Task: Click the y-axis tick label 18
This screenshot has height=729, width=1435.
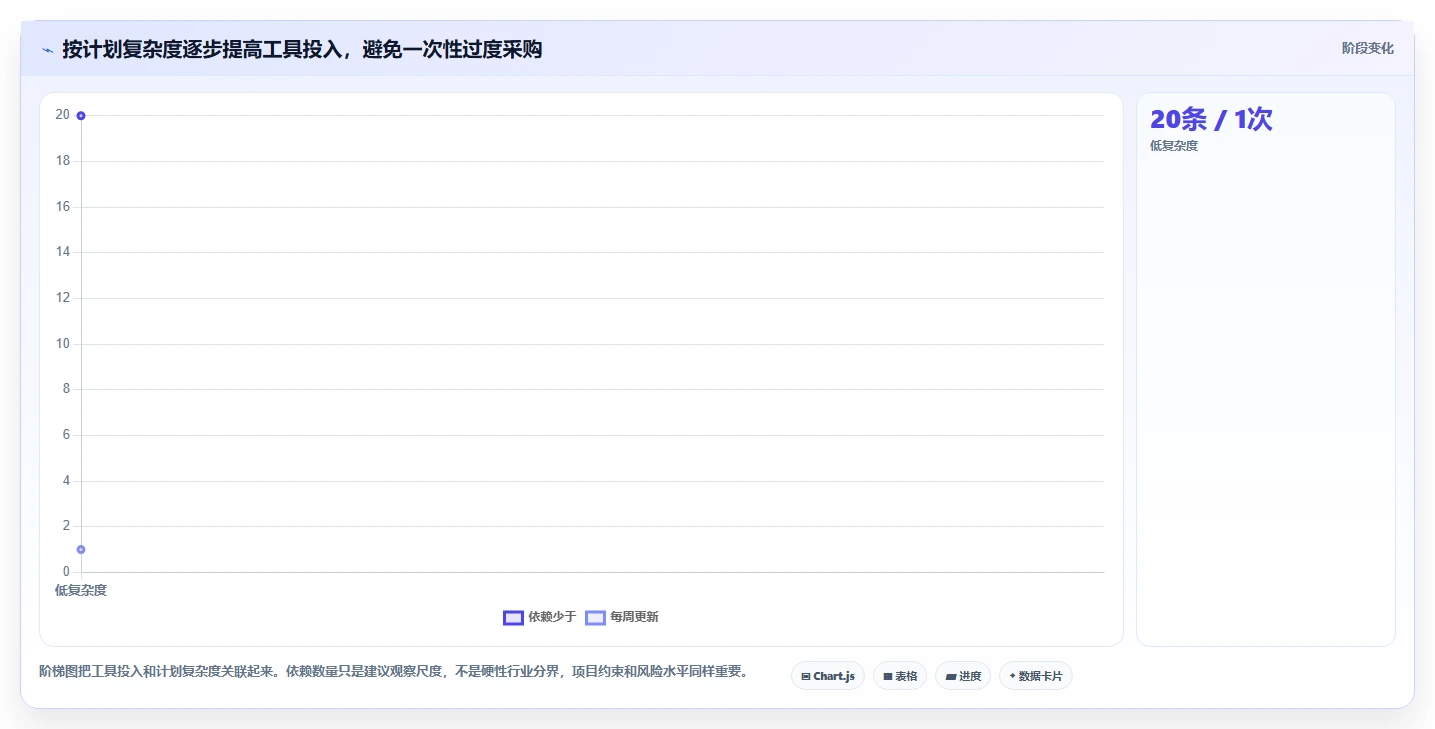Action: pyautogui.click(x=63, y=160)
